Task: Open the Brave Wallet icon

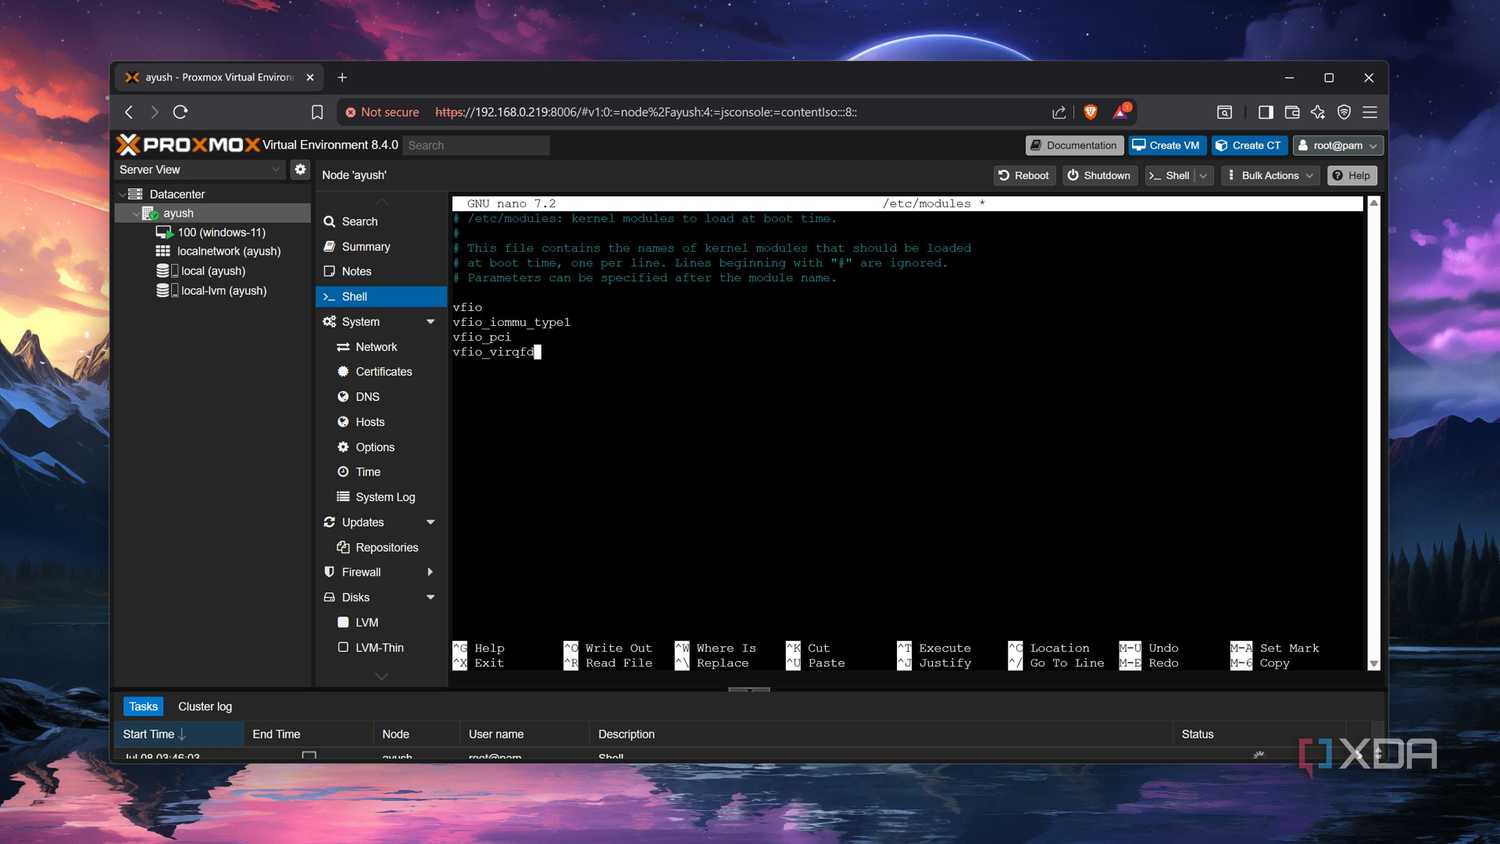Action: pyautogui.click(x=1292, y=112)
